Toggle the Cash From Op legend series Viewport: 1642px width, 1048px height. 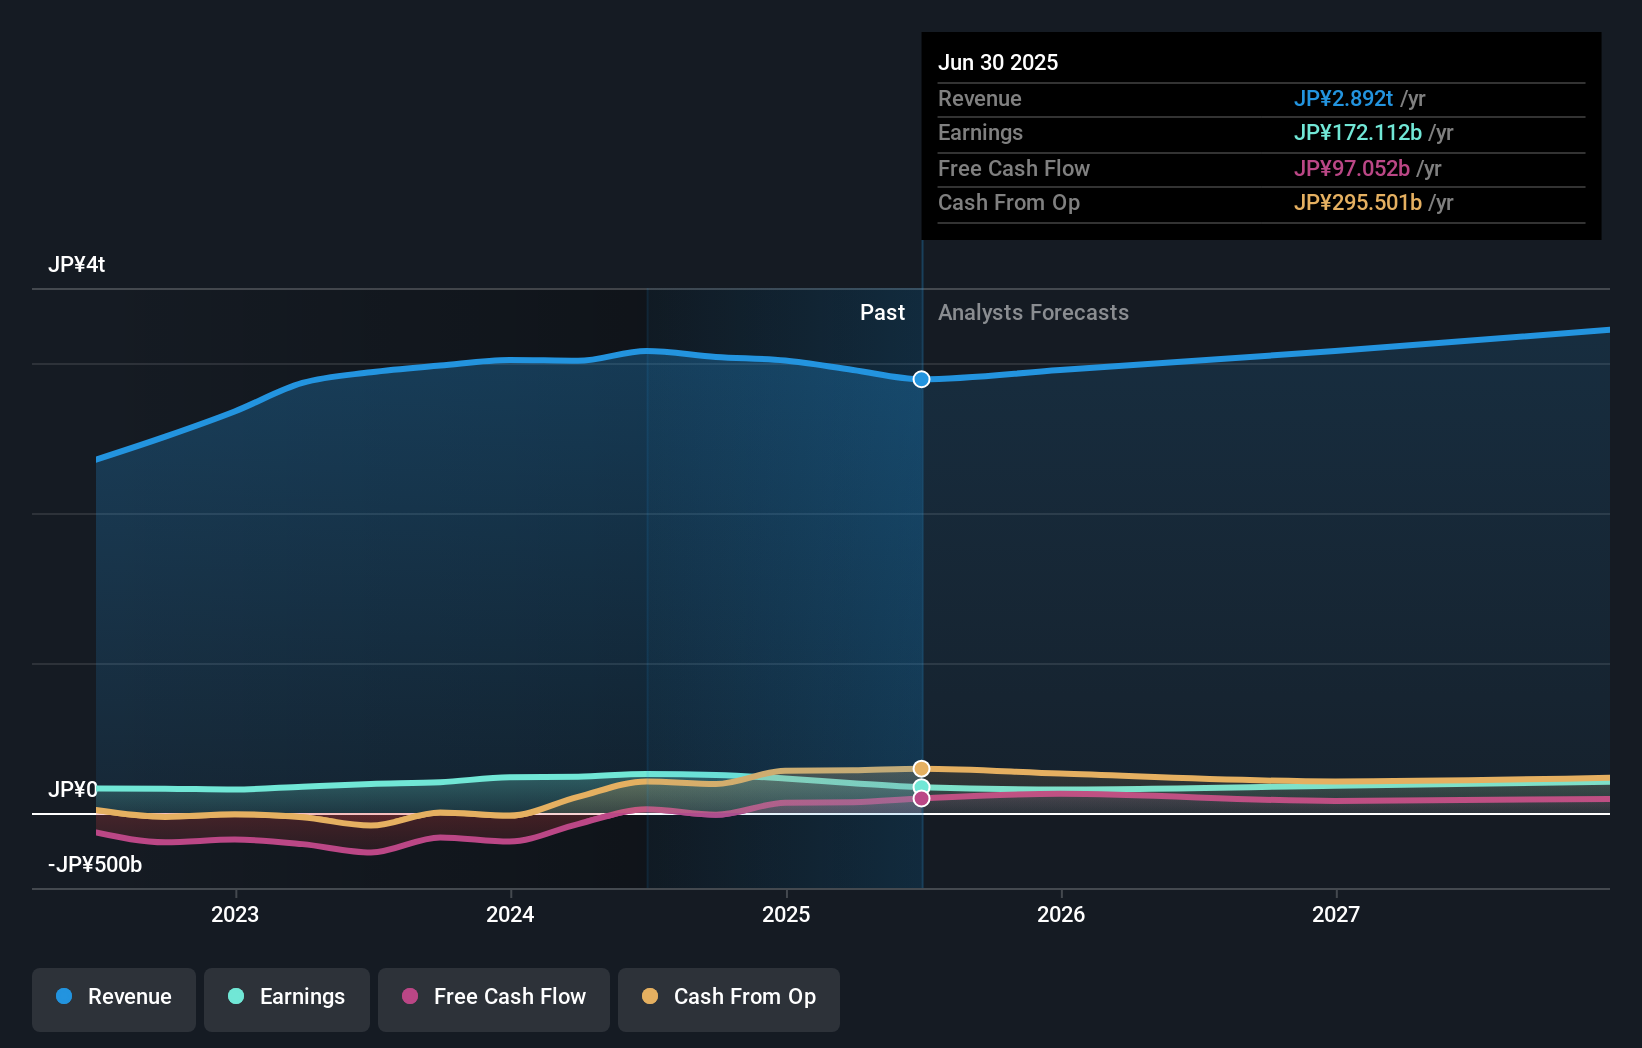(729, 998)
